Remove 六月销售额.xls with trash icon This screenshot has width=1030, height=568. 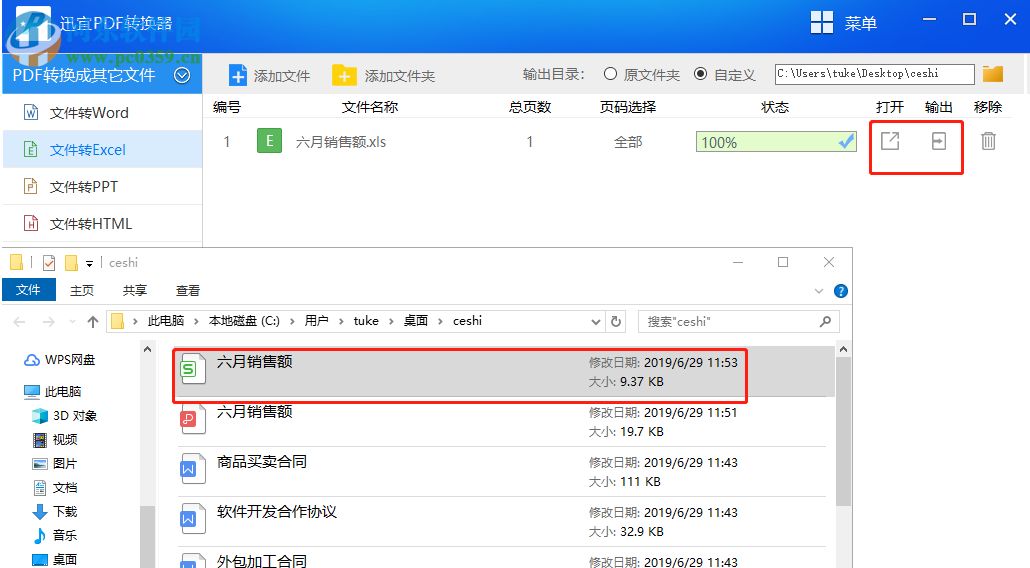coord(988,141)
